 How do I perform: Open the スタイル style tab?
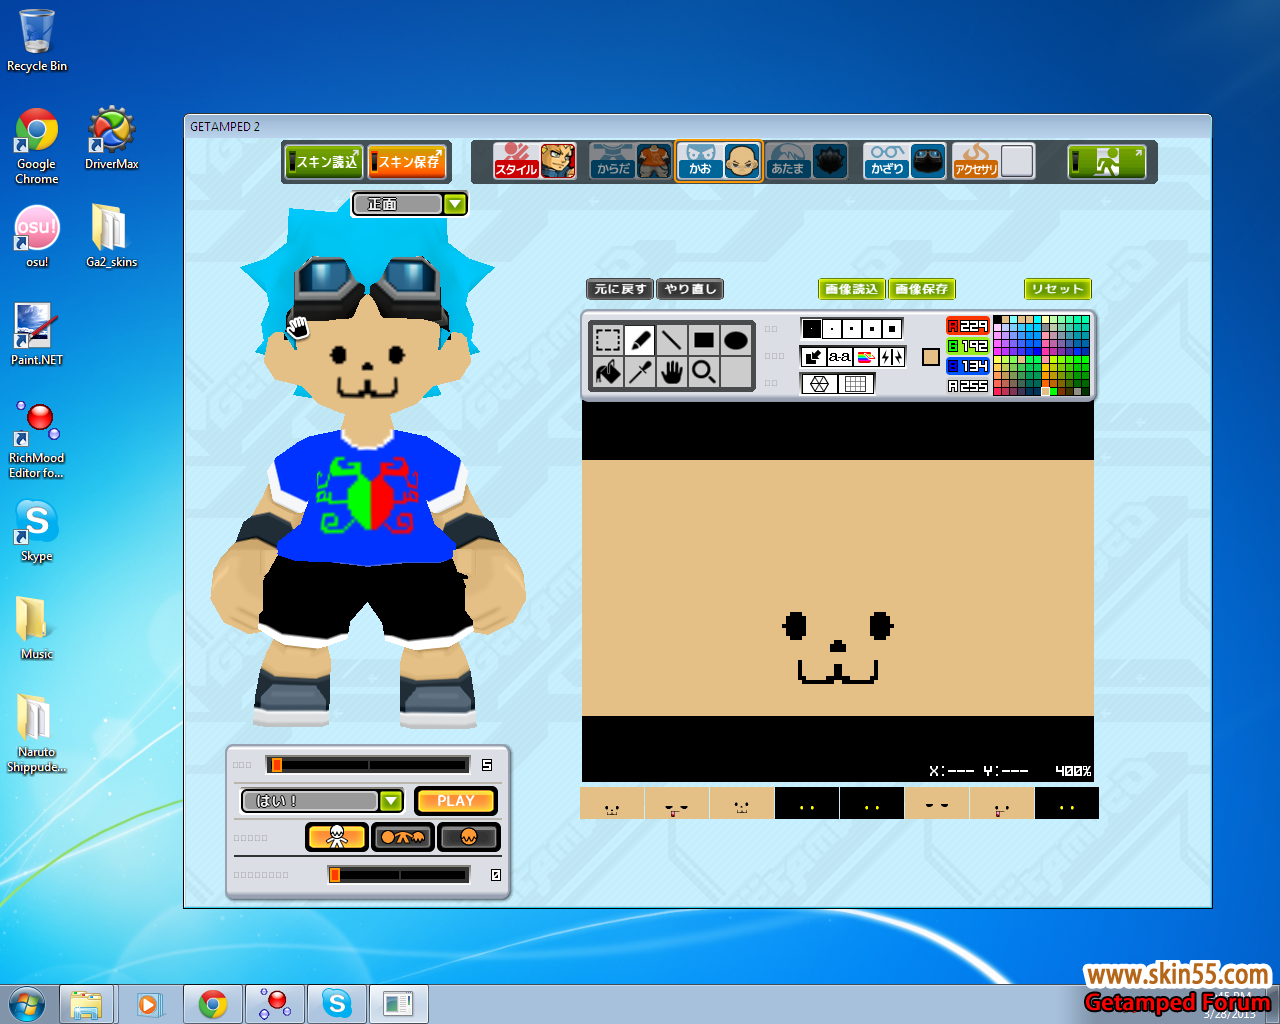535,161
